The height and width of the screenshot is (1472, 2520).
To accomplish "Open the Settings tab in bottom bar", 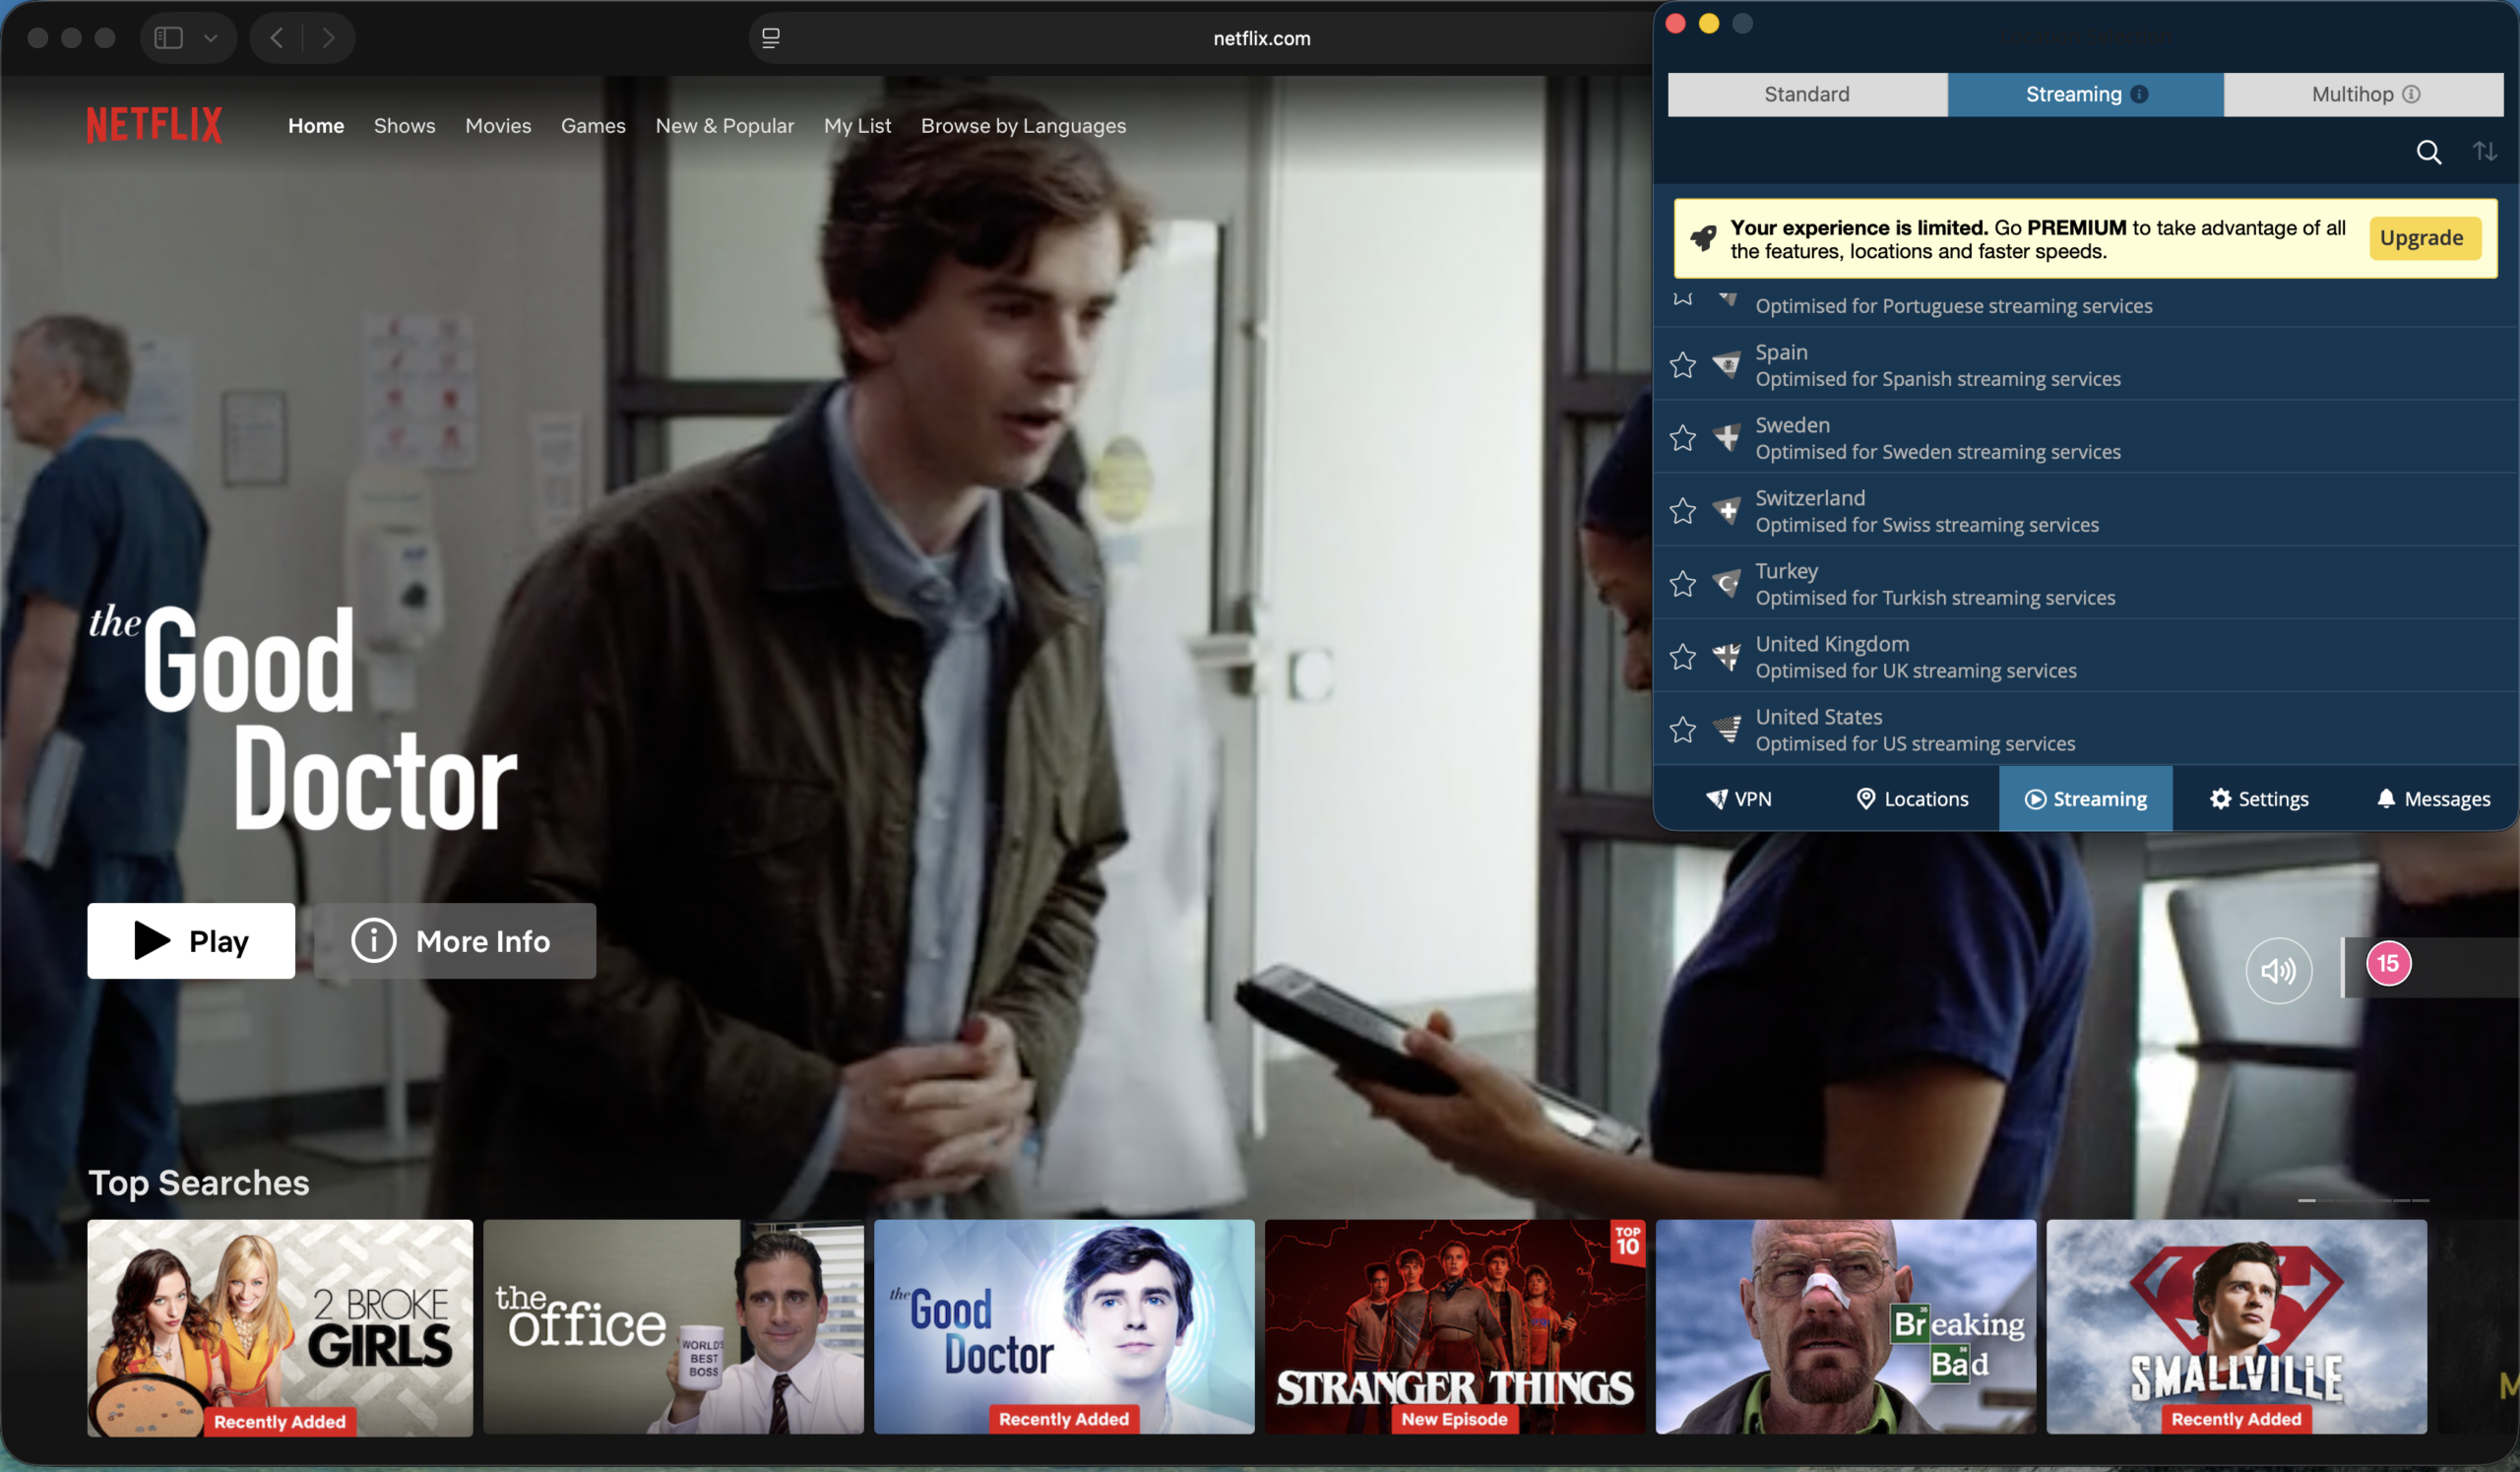I will point(2259,799).
